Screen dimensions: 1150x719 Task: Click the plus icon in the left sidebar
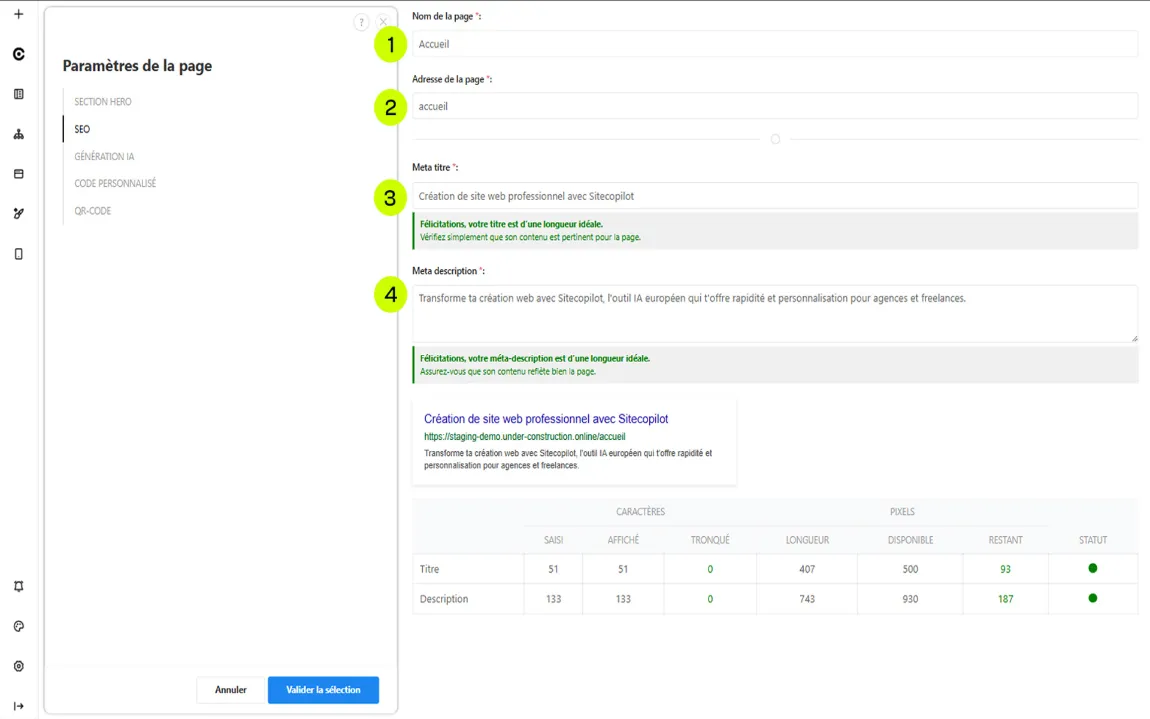(18, 14)
